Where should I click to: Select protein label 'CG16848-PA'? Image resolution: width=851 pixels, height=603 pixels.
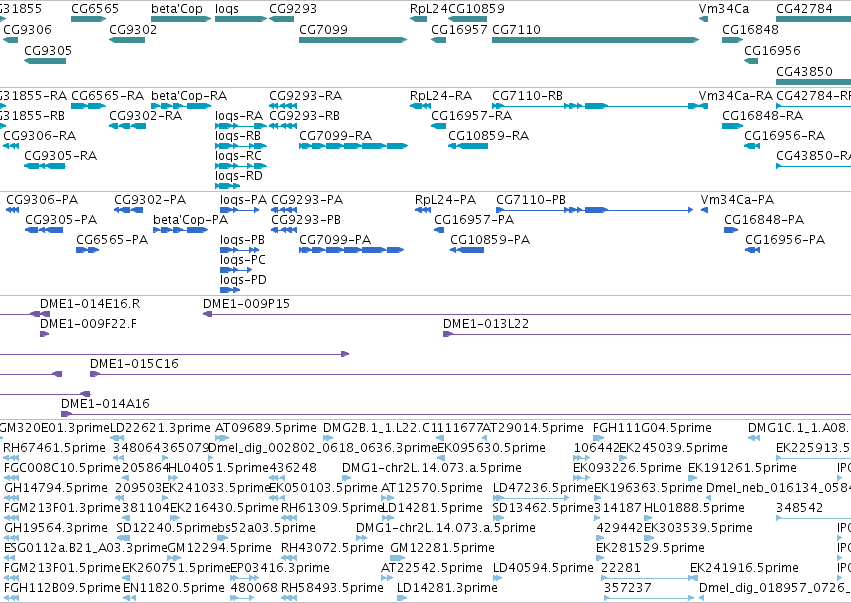(764, 220)
